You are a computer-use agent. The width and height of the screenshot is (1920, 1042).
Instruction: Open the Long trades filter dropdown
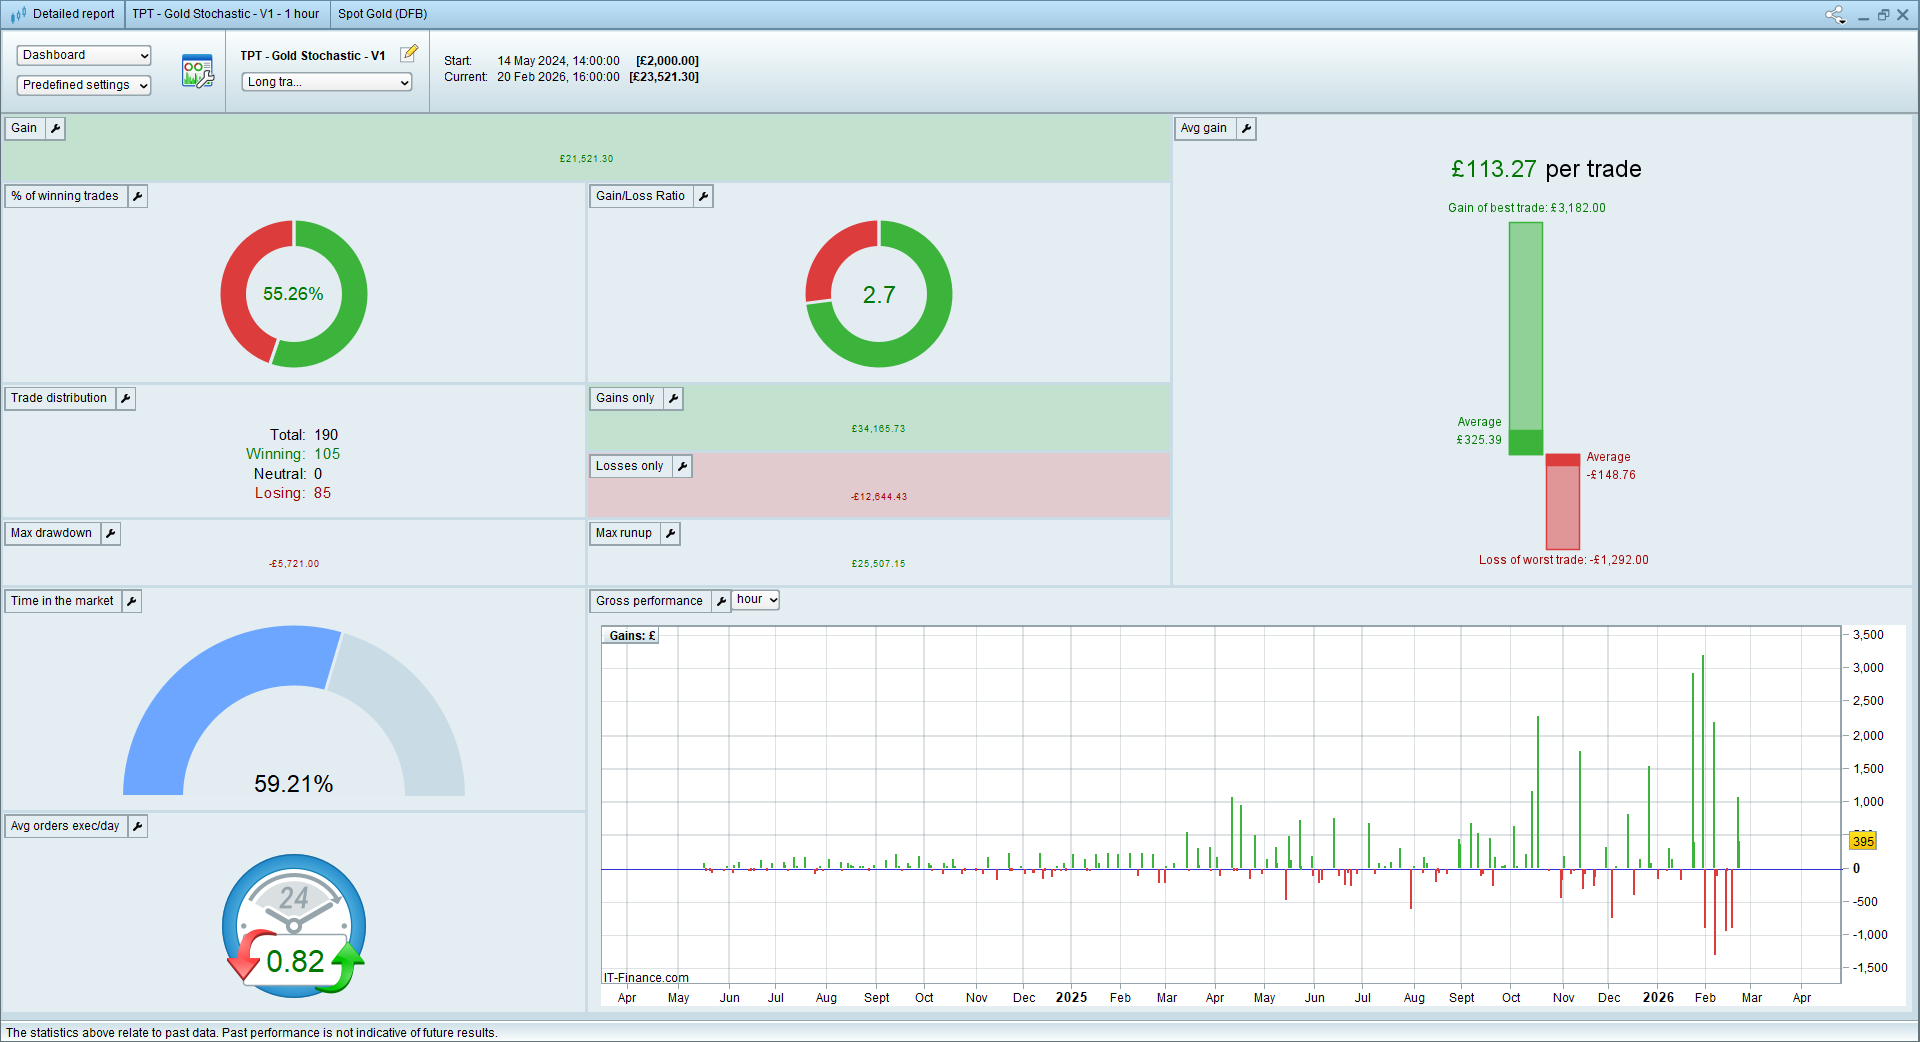point(327,82)
